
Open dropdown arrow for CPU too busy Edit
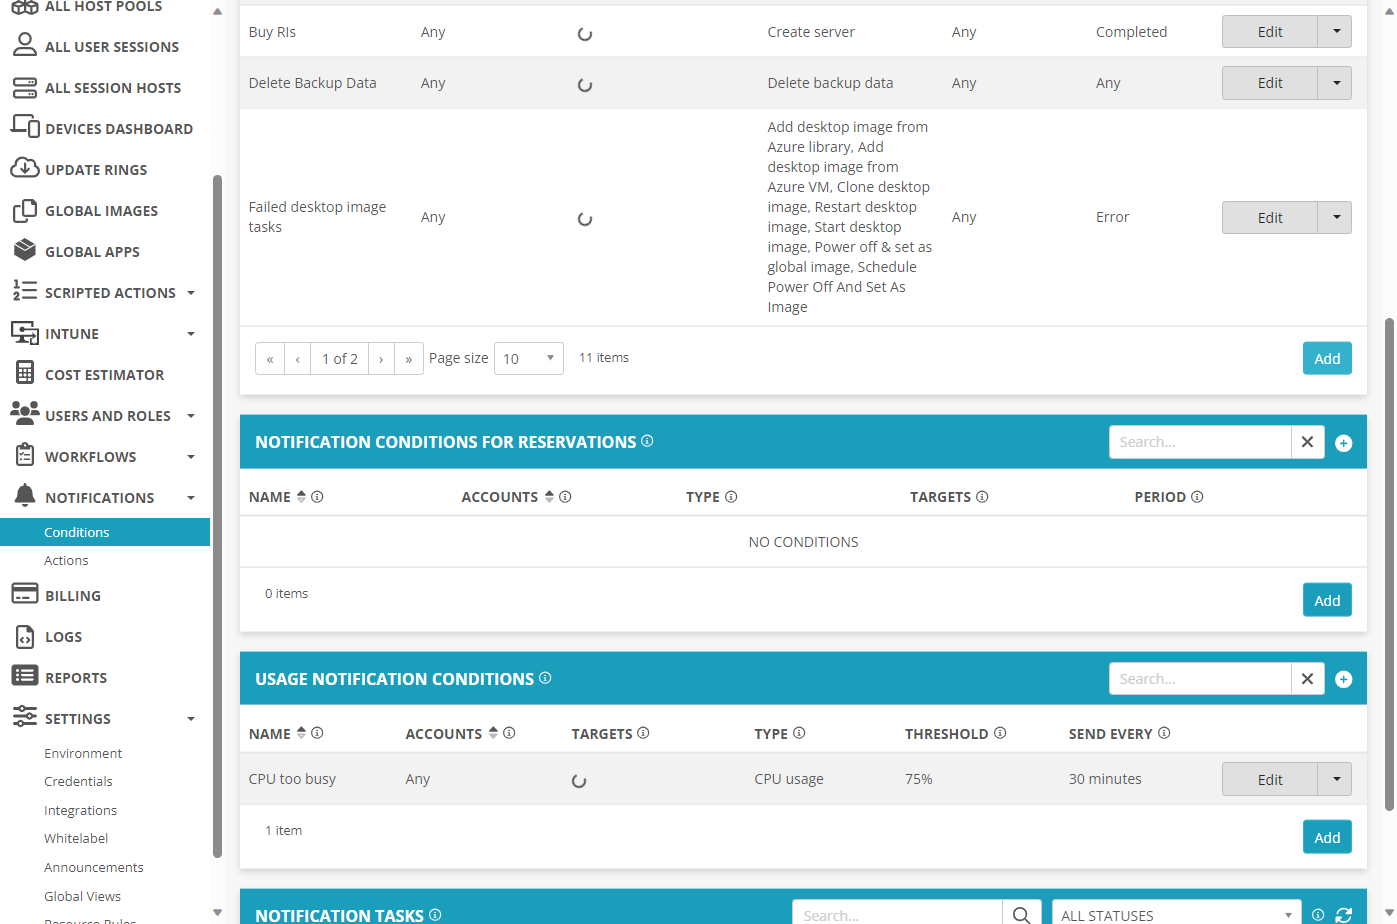point(1335,779)
